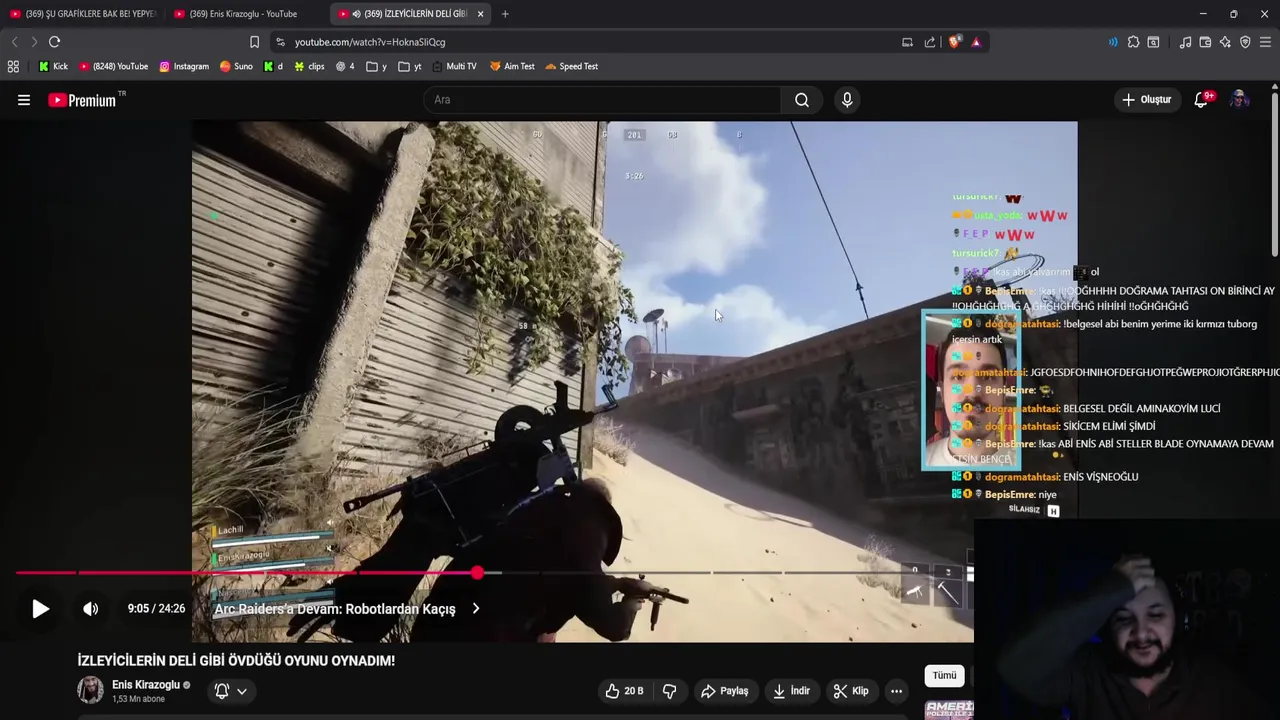Open Brave Rewards triangle icon

[976, 42]
